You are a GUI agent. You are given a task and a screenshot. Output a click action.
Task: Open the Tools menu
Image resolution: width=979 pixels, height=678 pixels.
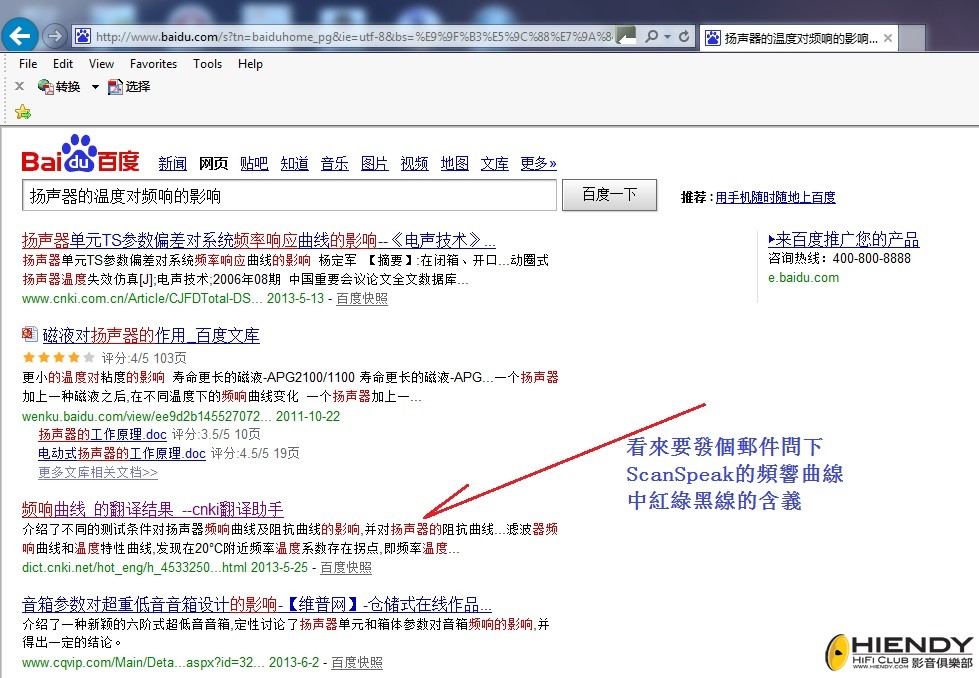click(207, 63)
